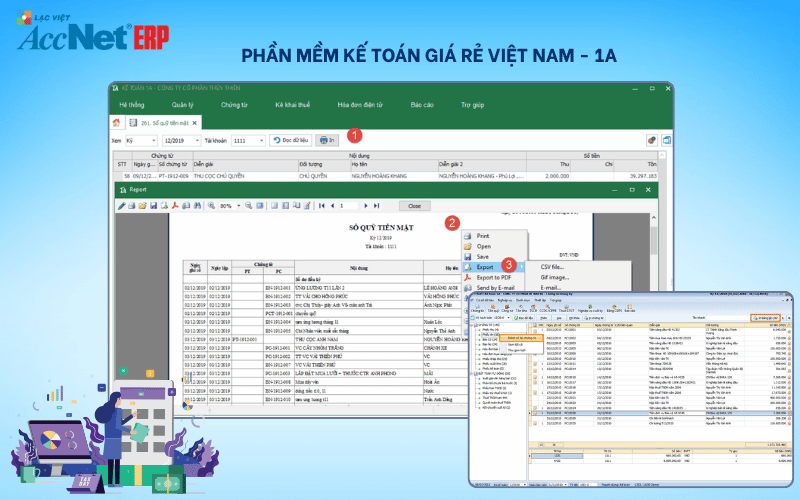
Task: Click the window layout icon at toolbar far right
Action: [666, 140]
